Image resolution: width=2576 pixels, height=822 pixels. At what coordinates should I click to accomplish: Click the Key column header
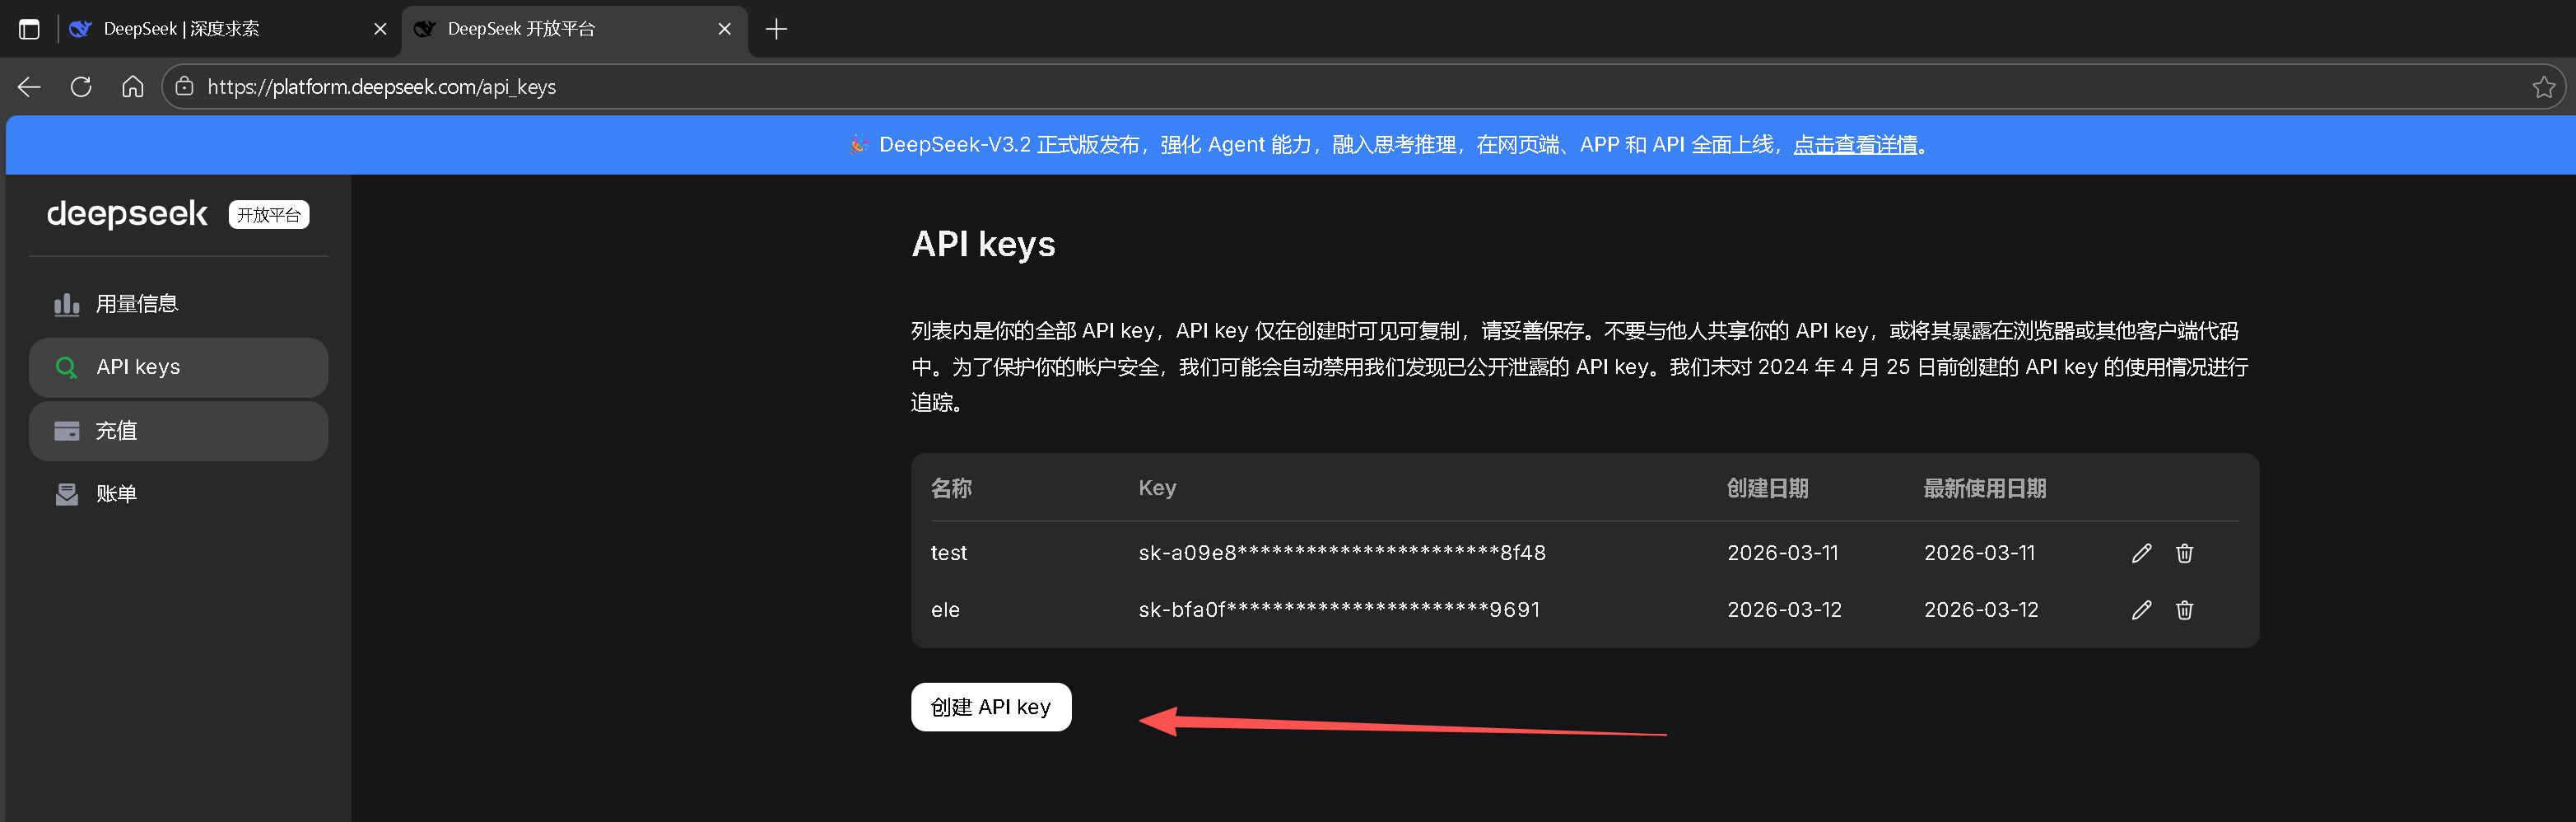[x=1157, y=488]
